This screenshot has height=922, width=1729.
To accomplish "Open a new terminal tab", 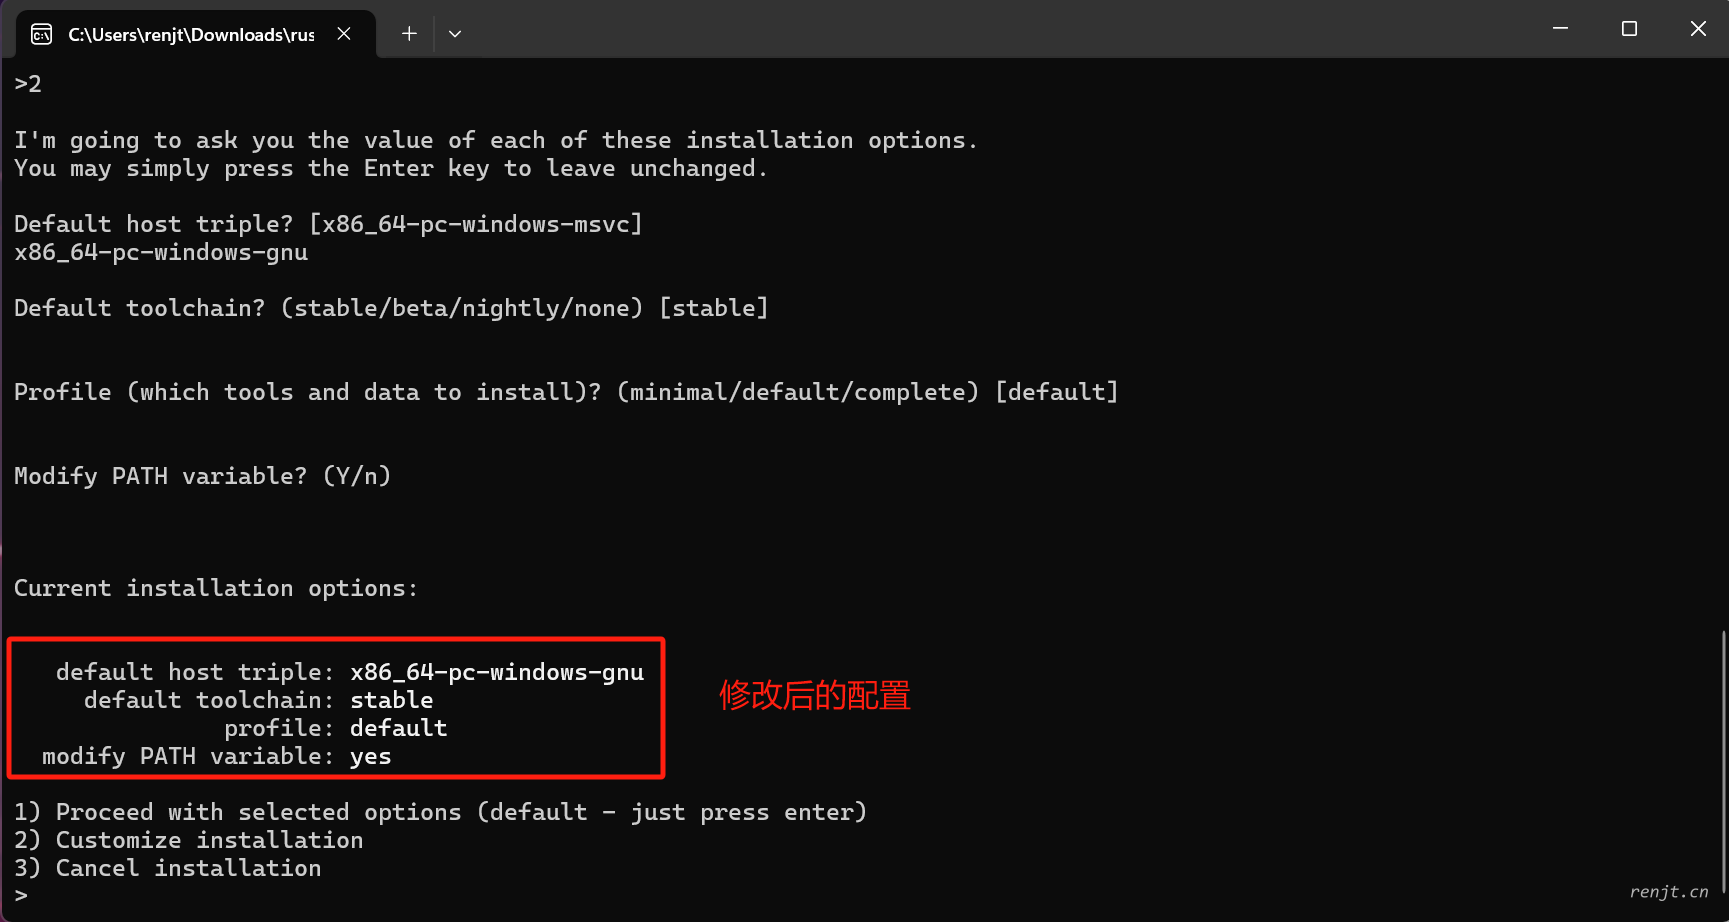I will click(409, 34).
